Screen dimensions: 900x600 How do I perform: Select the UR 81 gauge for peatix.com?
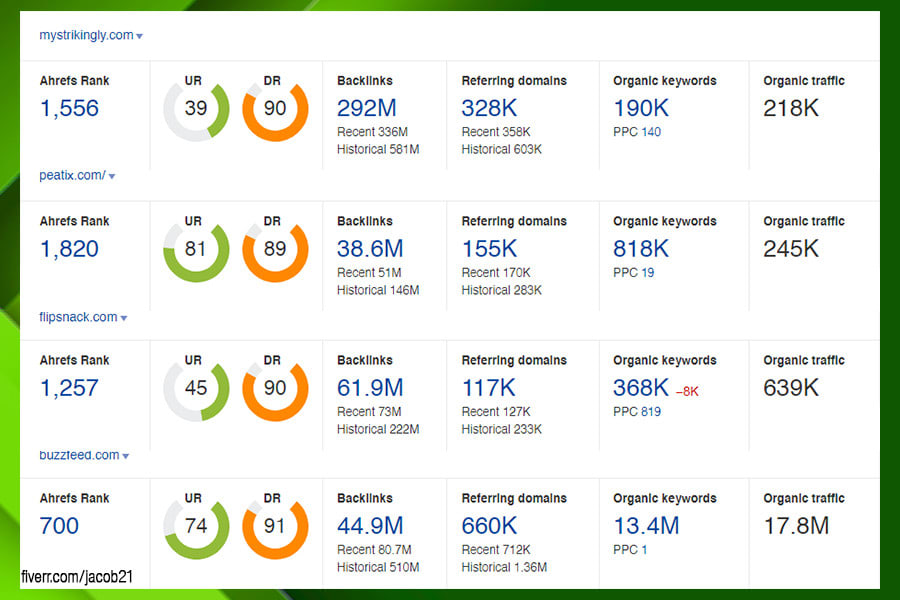click(194, 248)
